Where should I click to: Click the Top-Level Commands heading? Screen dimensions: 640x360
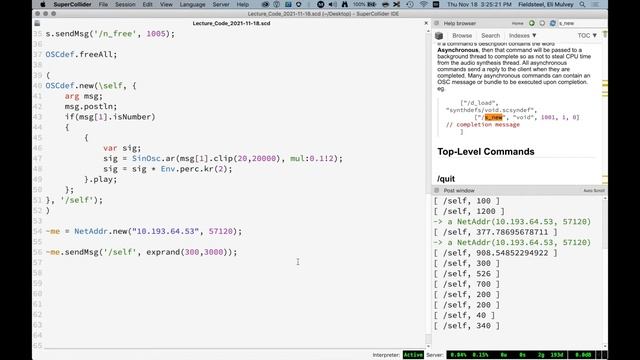tap(486, 151)
